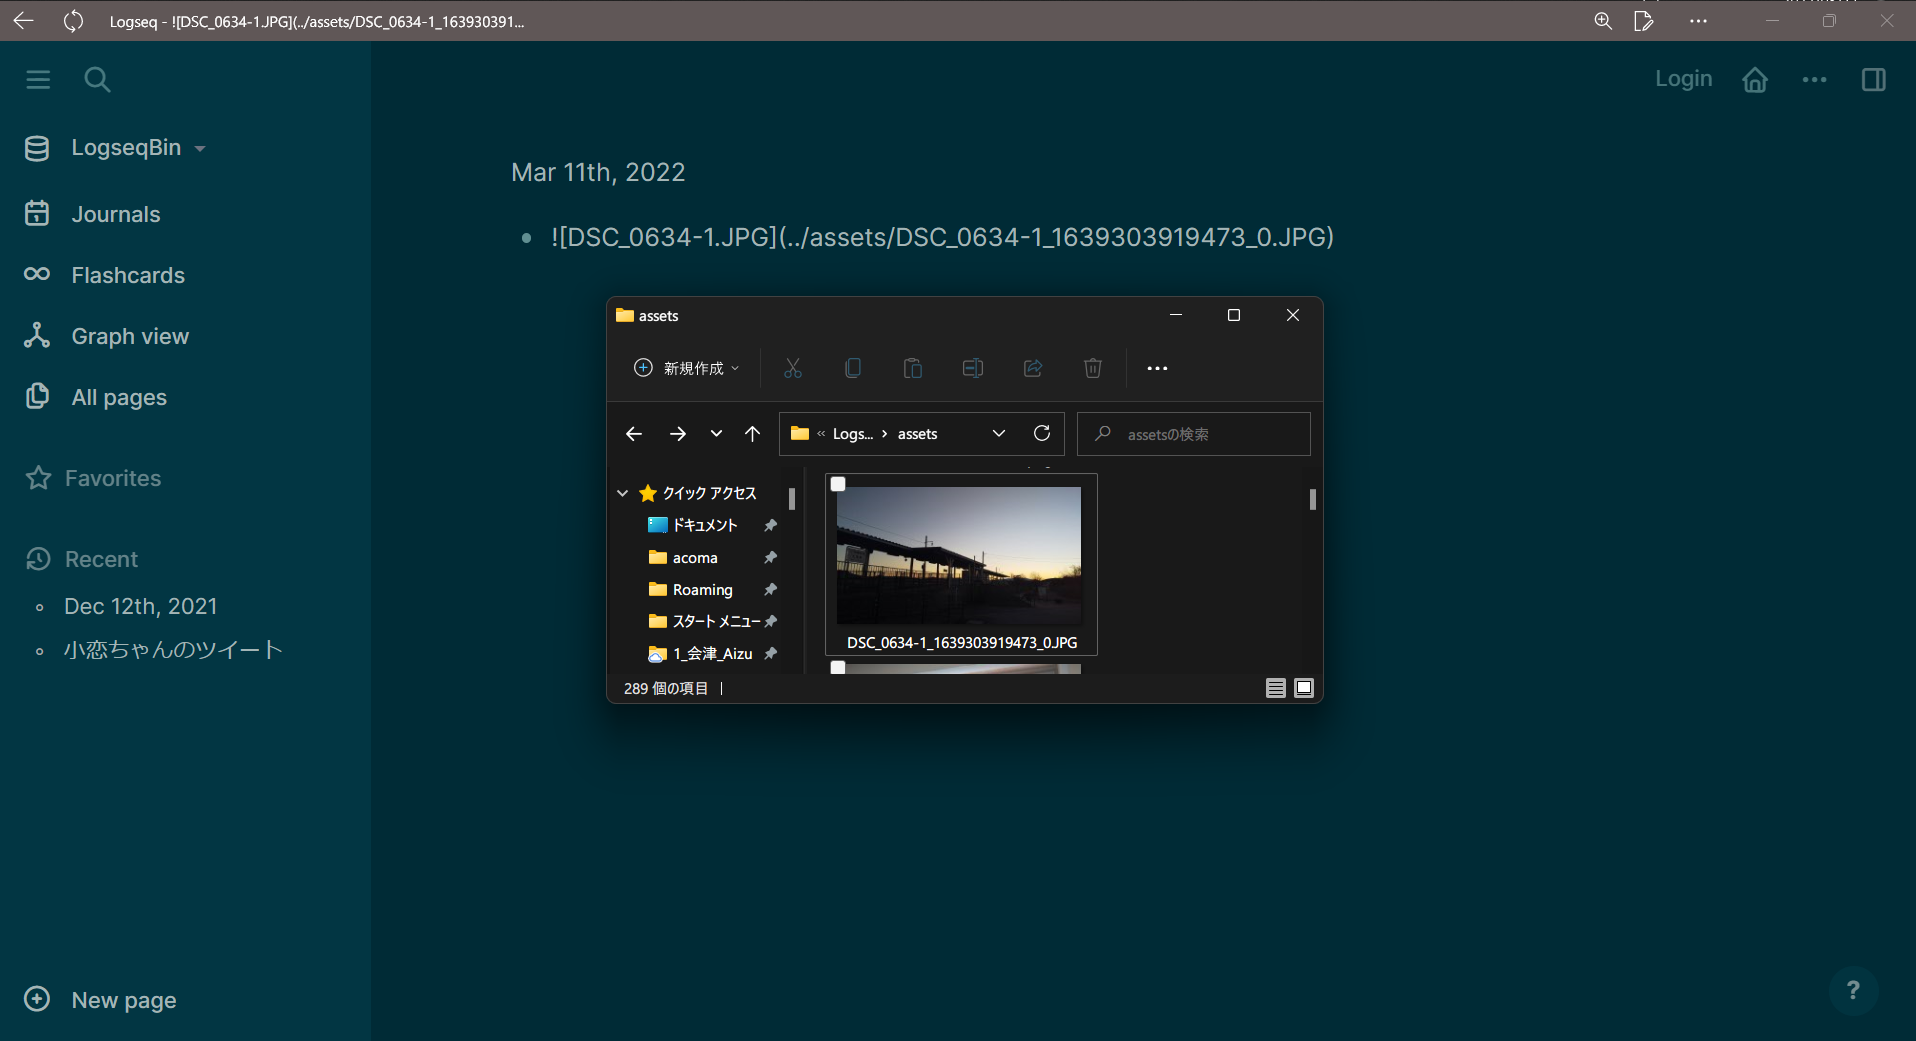Cut the selected file in Explorer
The height and width of the screenshot is (1041, 1916).
click(793, 368)
